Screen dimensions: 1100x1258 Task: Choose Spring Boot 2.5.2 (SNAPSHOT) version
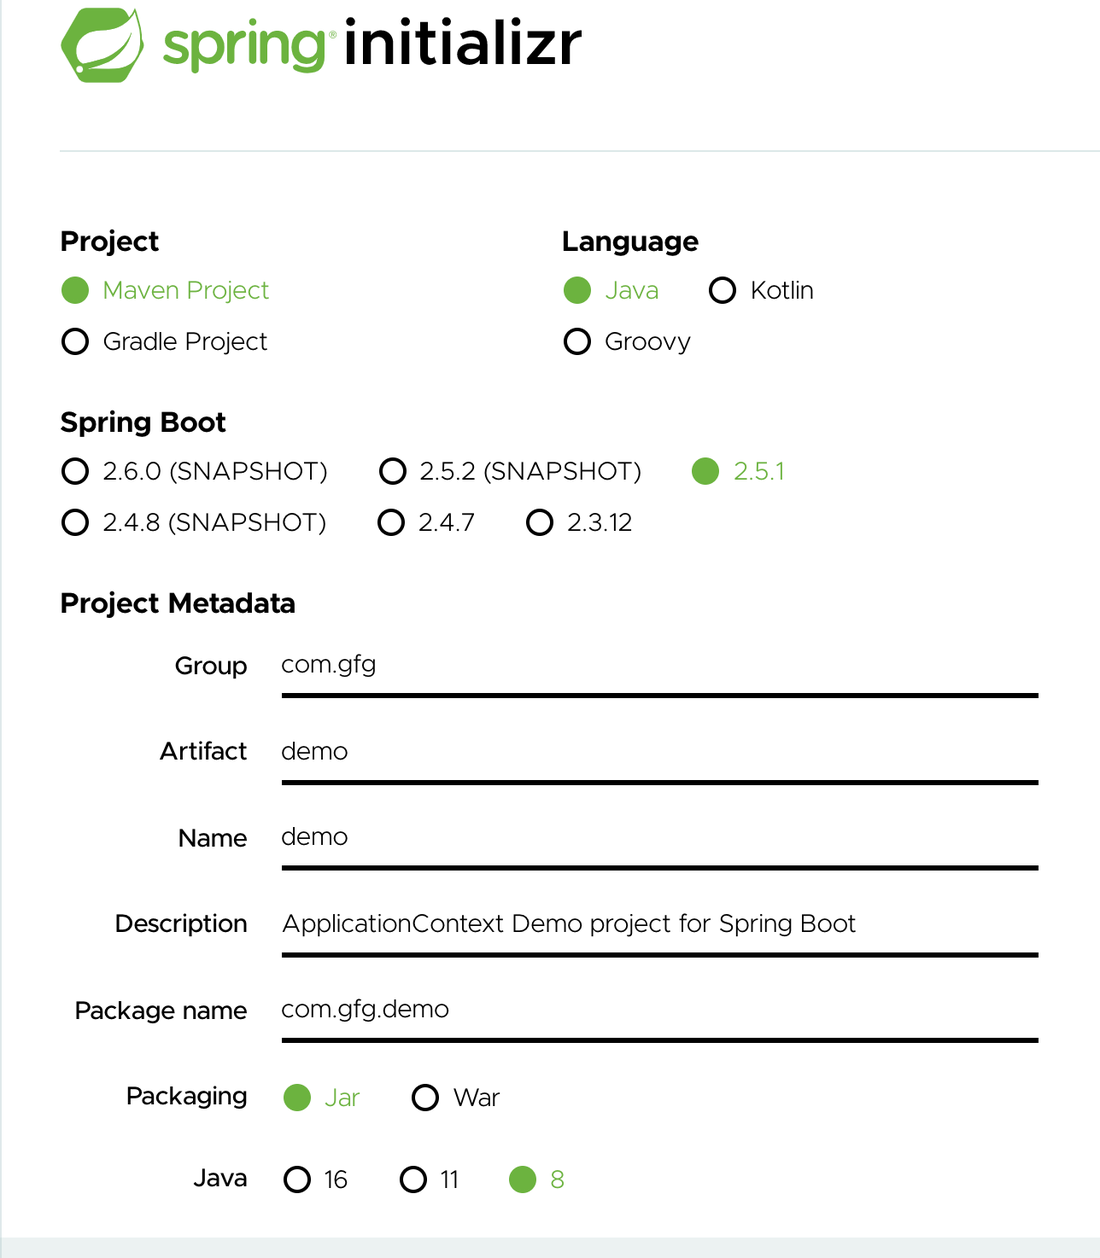(x=393, y=471)
